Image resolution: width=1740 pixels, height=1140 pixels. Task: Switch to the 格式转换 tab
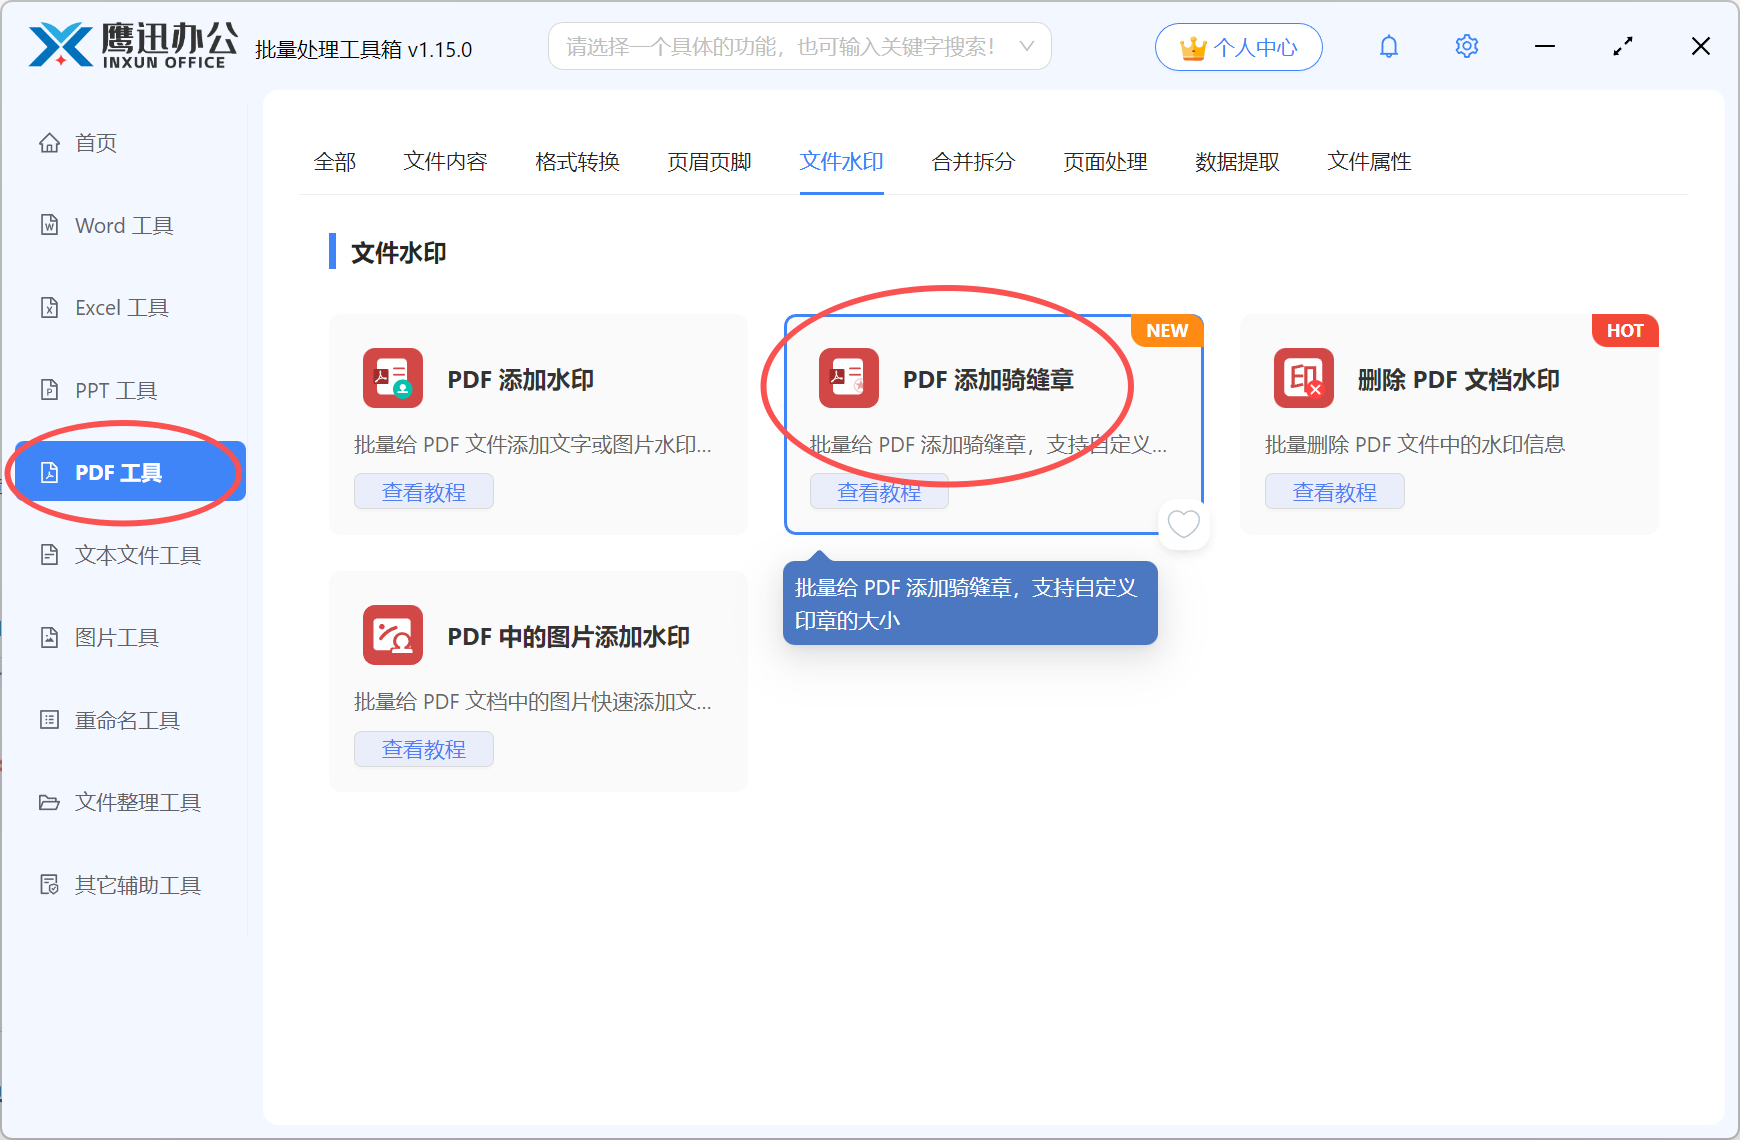577,162
